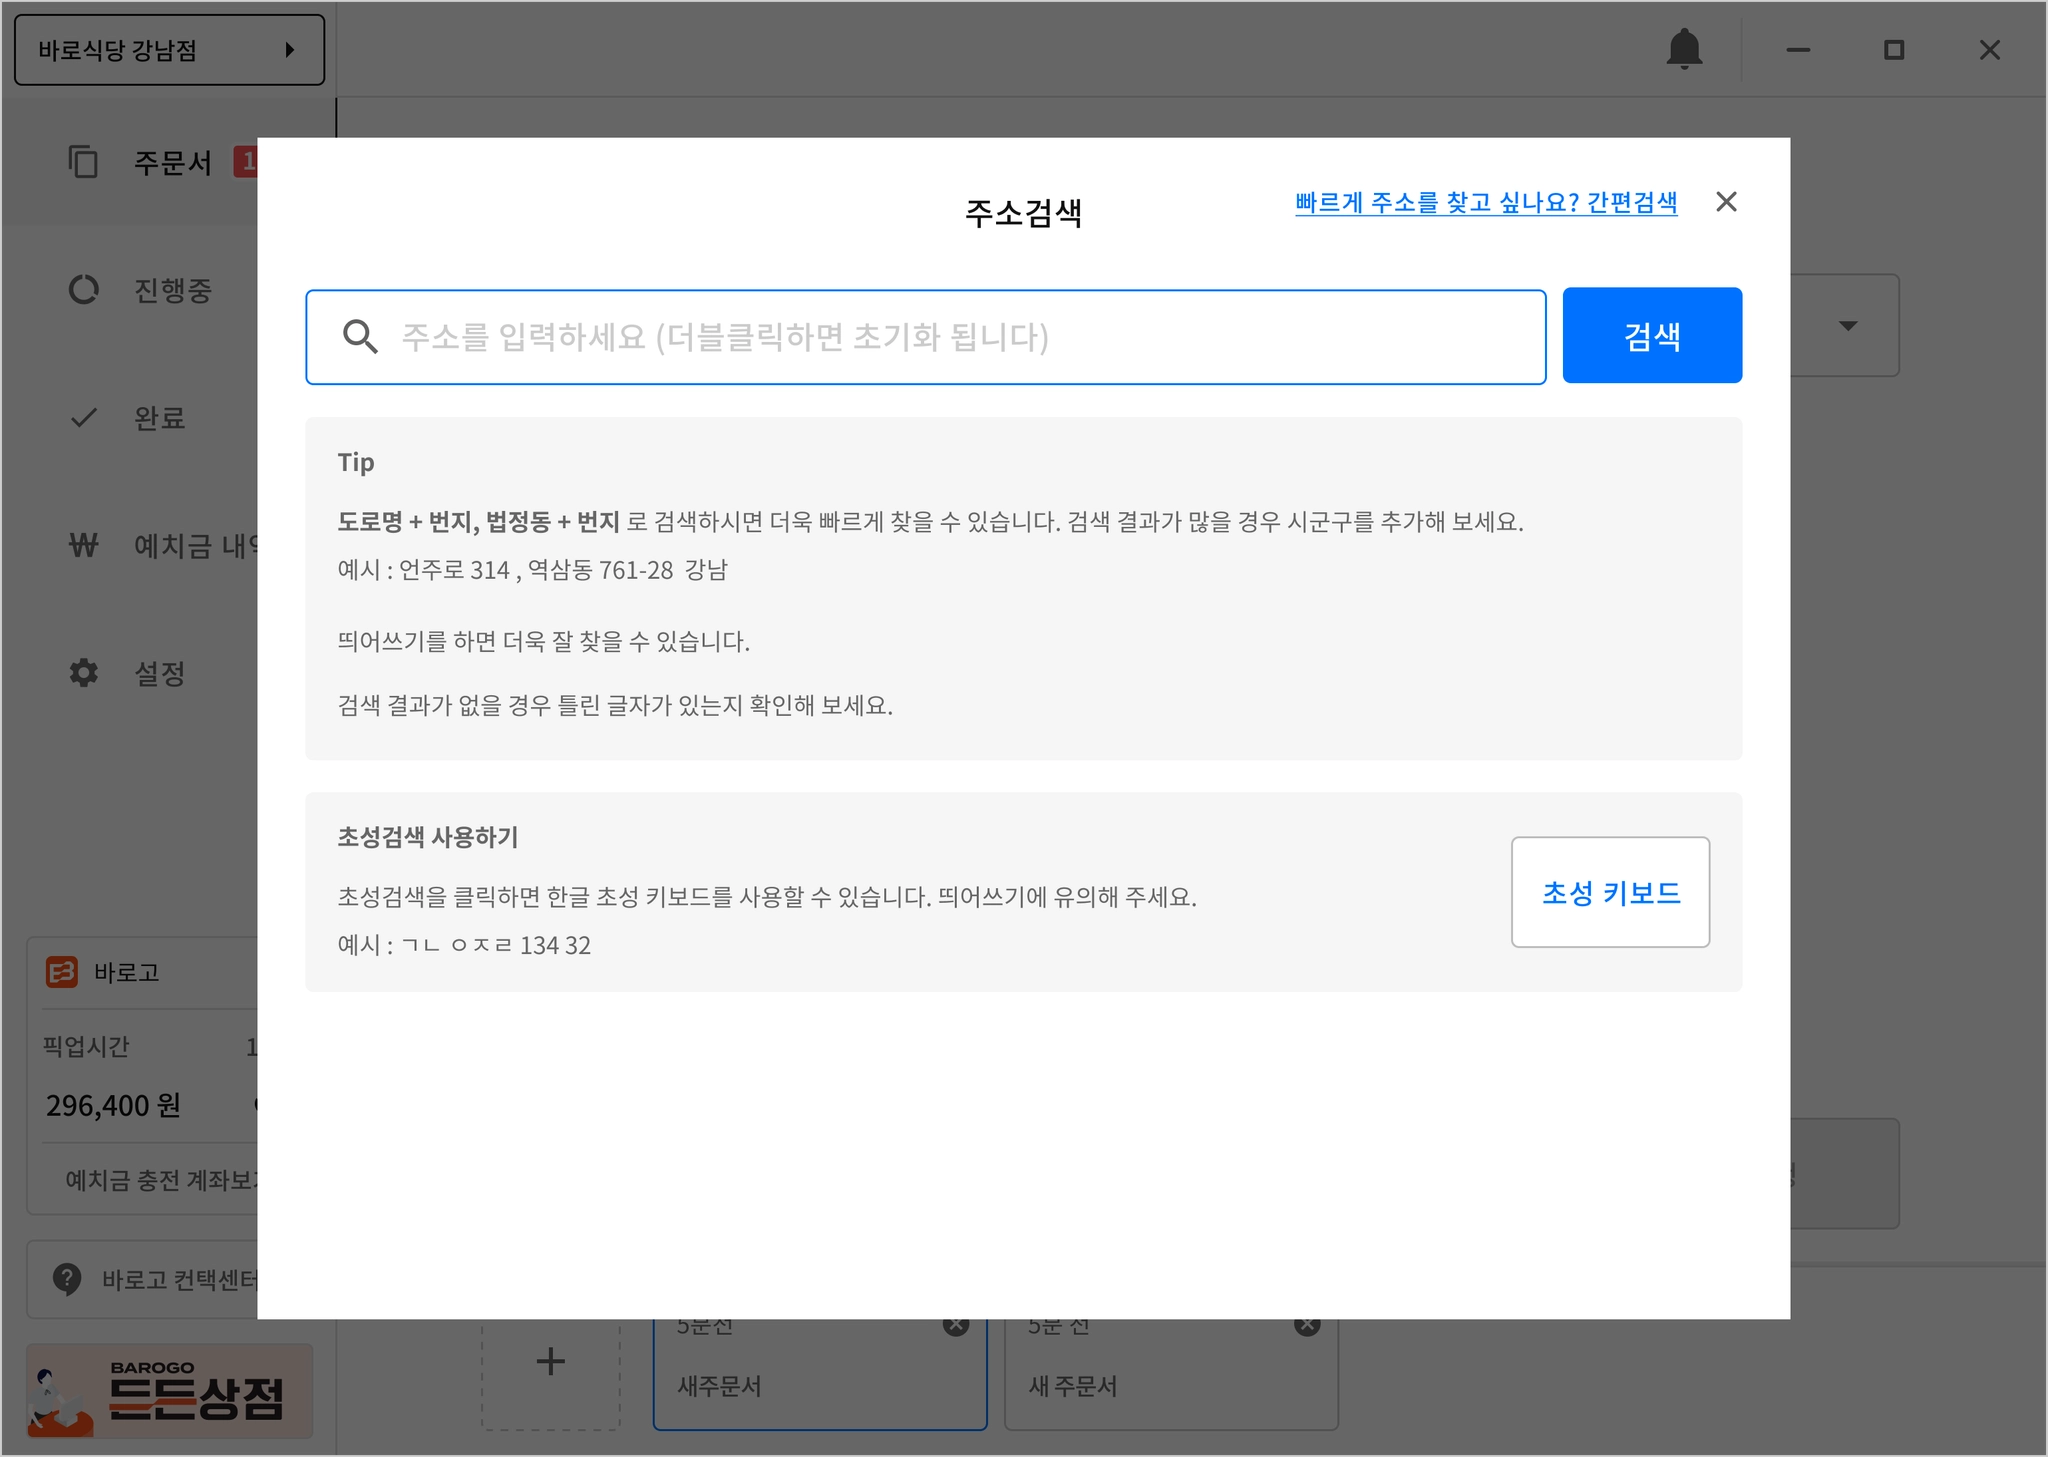
Task: Click the 진행중 progress circle icon
Action: point(83,290)
